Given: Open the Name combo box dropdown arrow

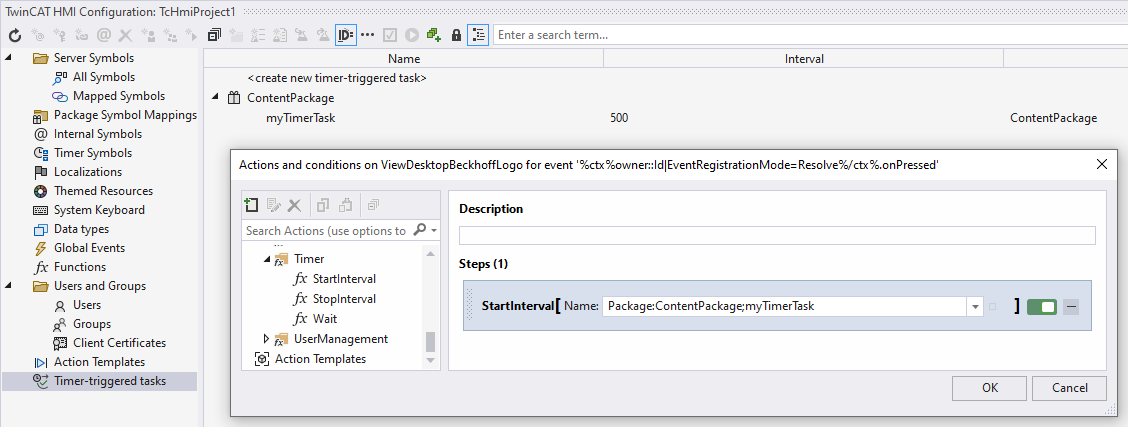Looking at the screenshot, I should pyautogui.click(x=975, y=306).
